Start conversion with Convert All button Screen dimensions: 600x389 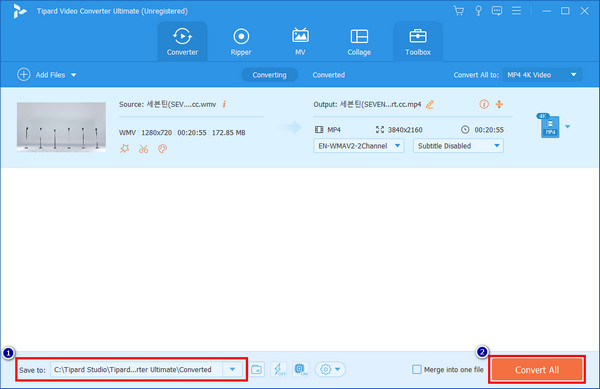pos(537,370)
